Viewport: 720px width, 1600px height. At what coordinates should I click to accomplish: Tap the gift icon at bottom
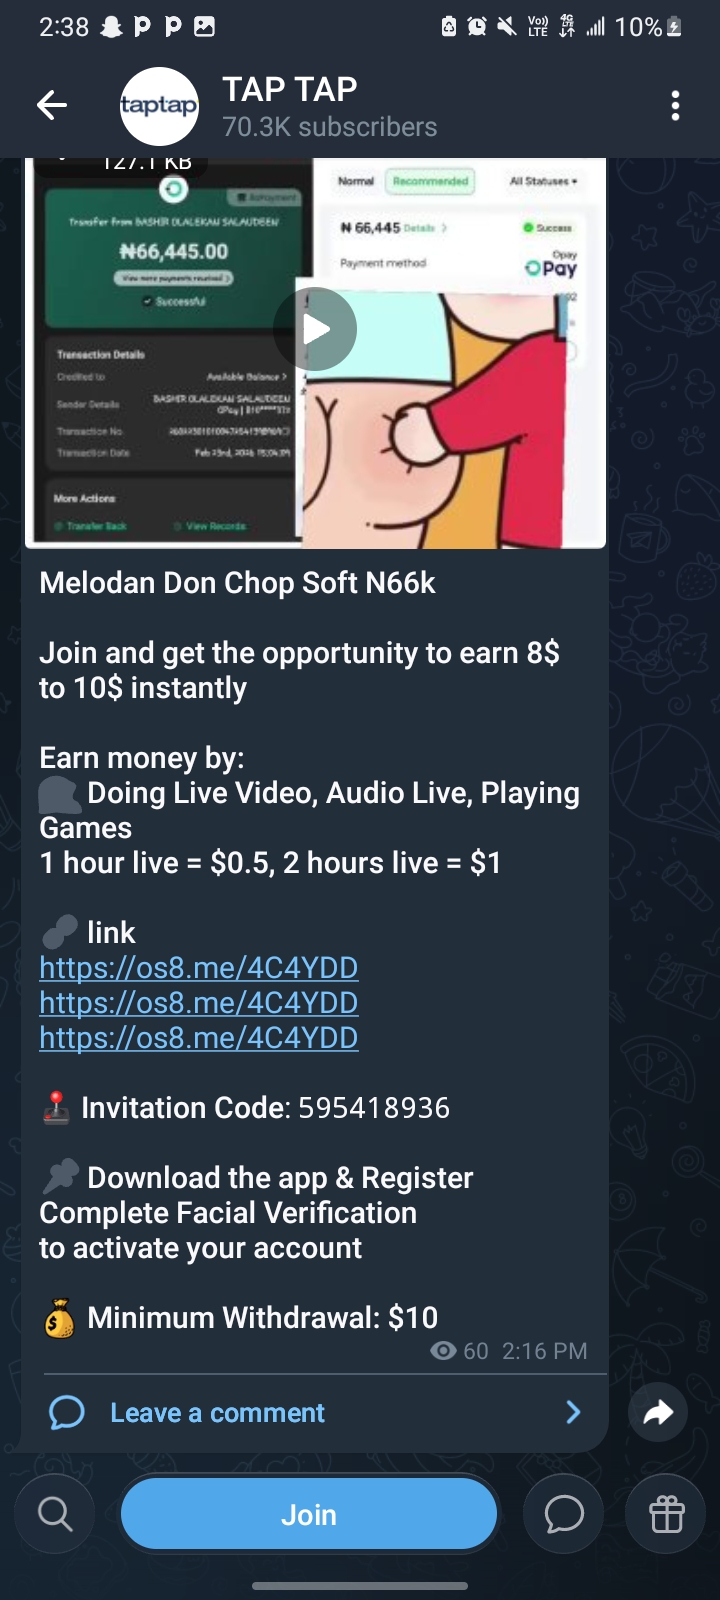666,1514
